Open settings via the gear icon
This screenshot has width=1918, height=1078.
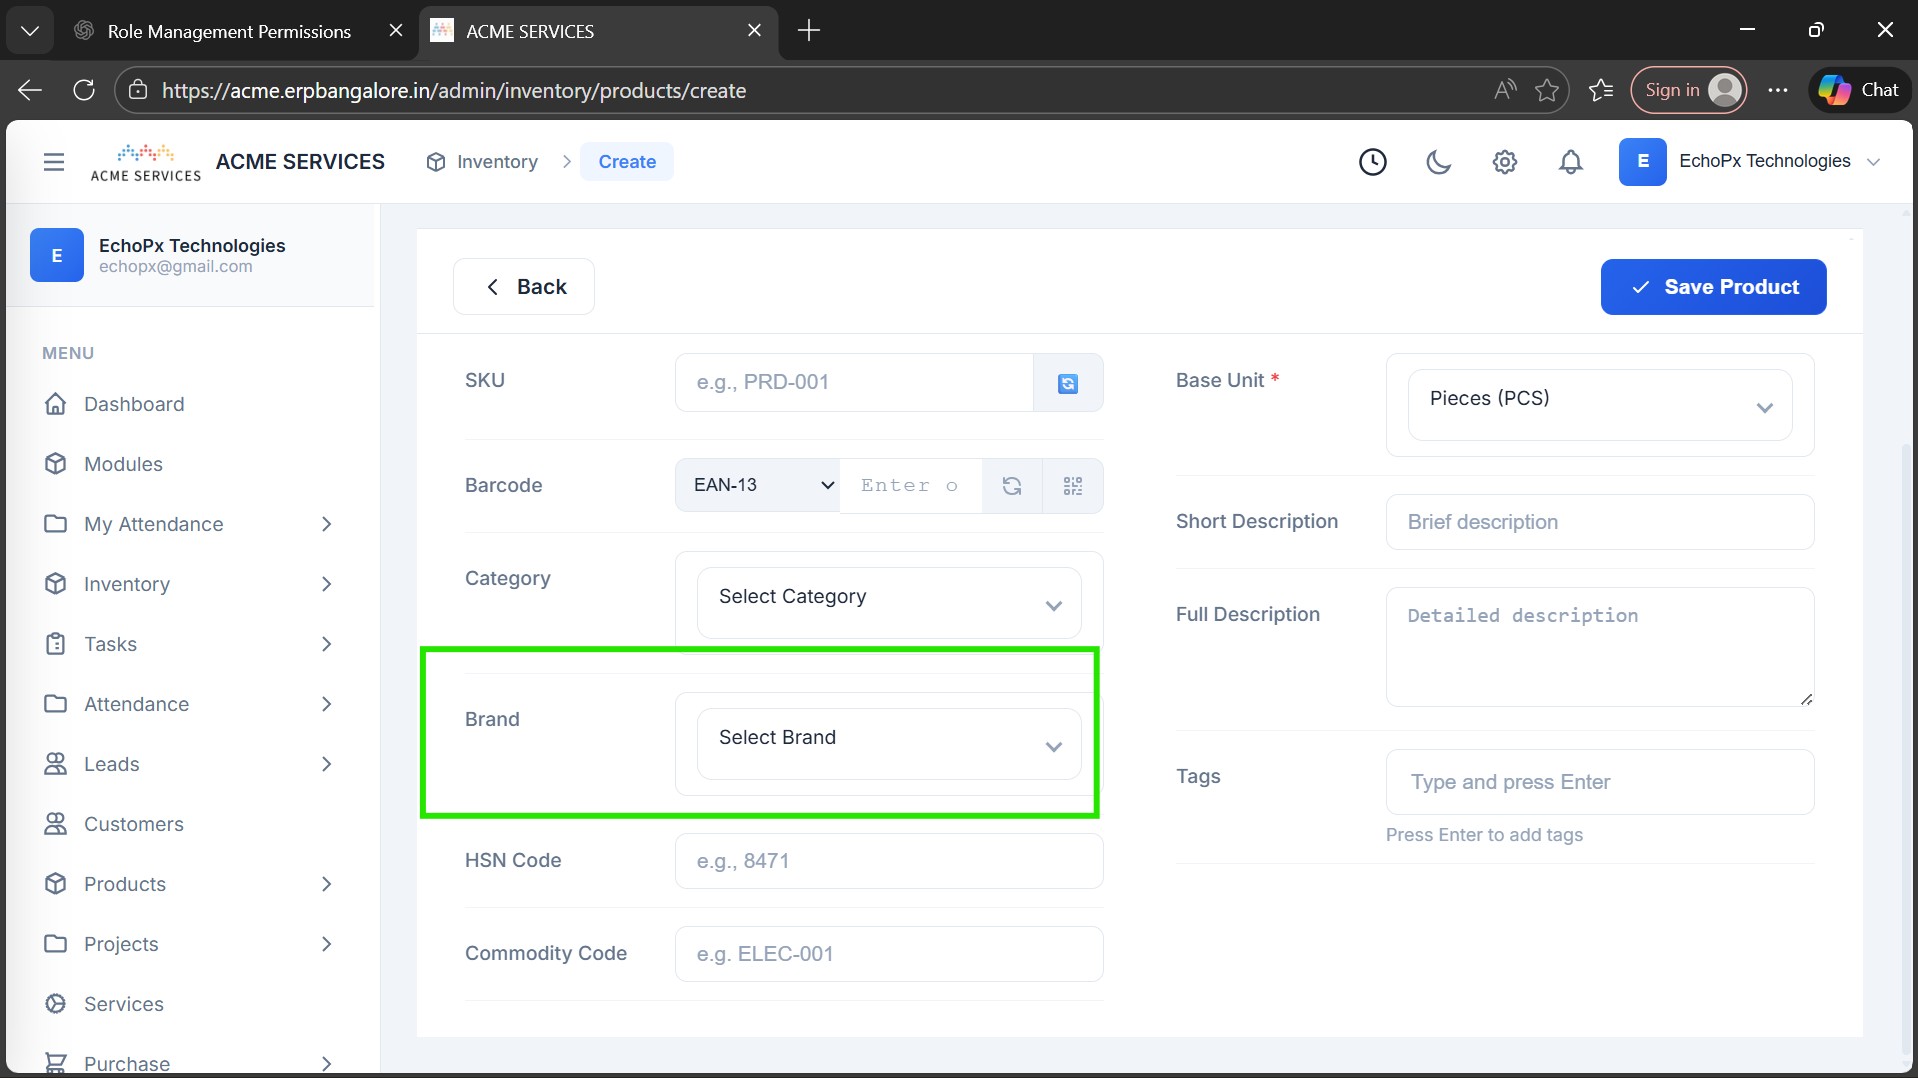point(1504,162)
